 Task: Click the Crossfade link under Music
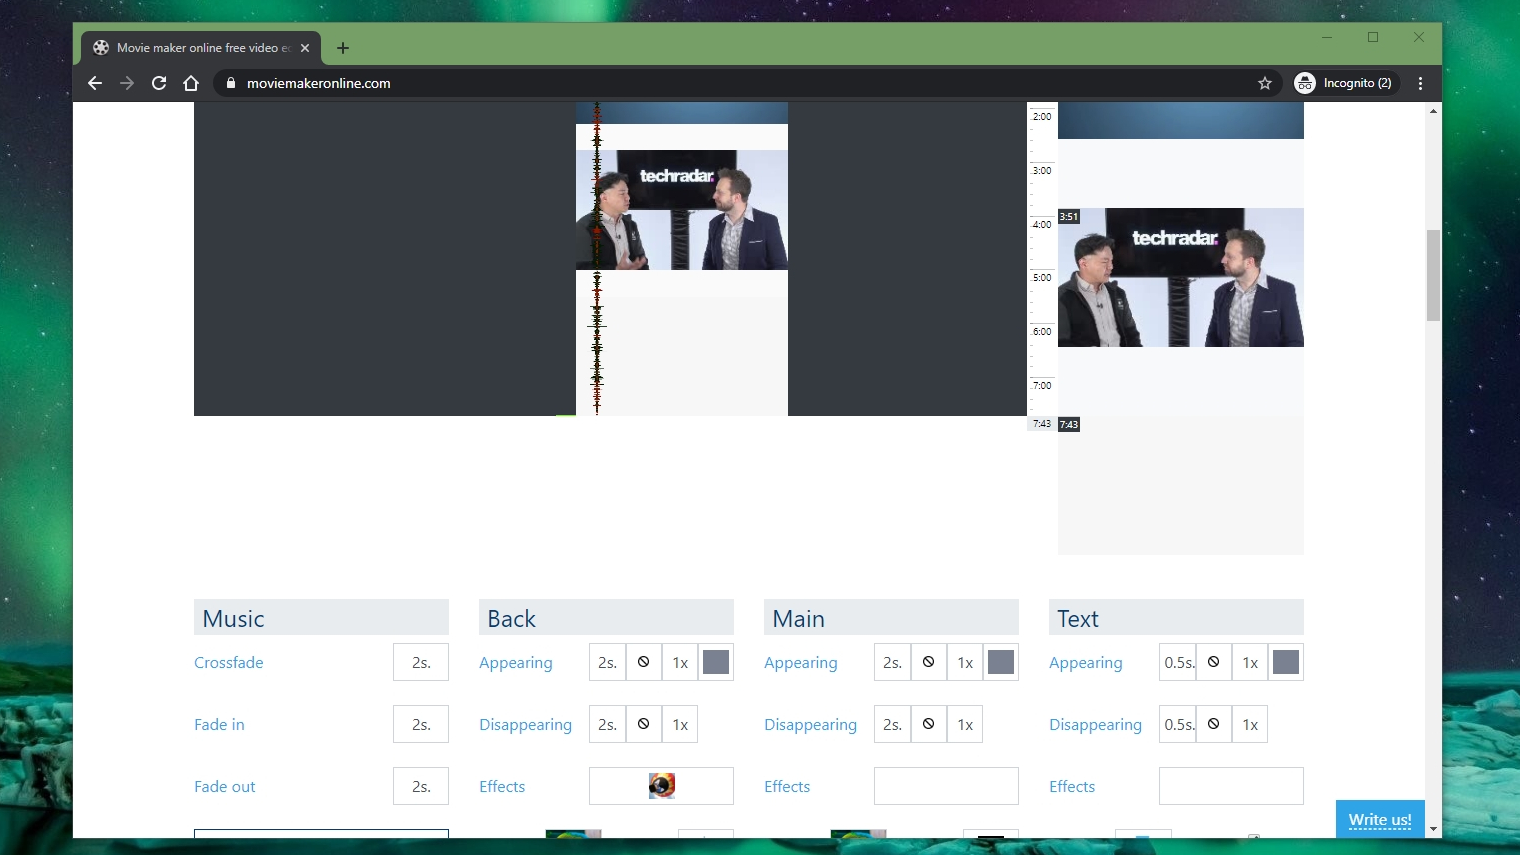[229, 662]
